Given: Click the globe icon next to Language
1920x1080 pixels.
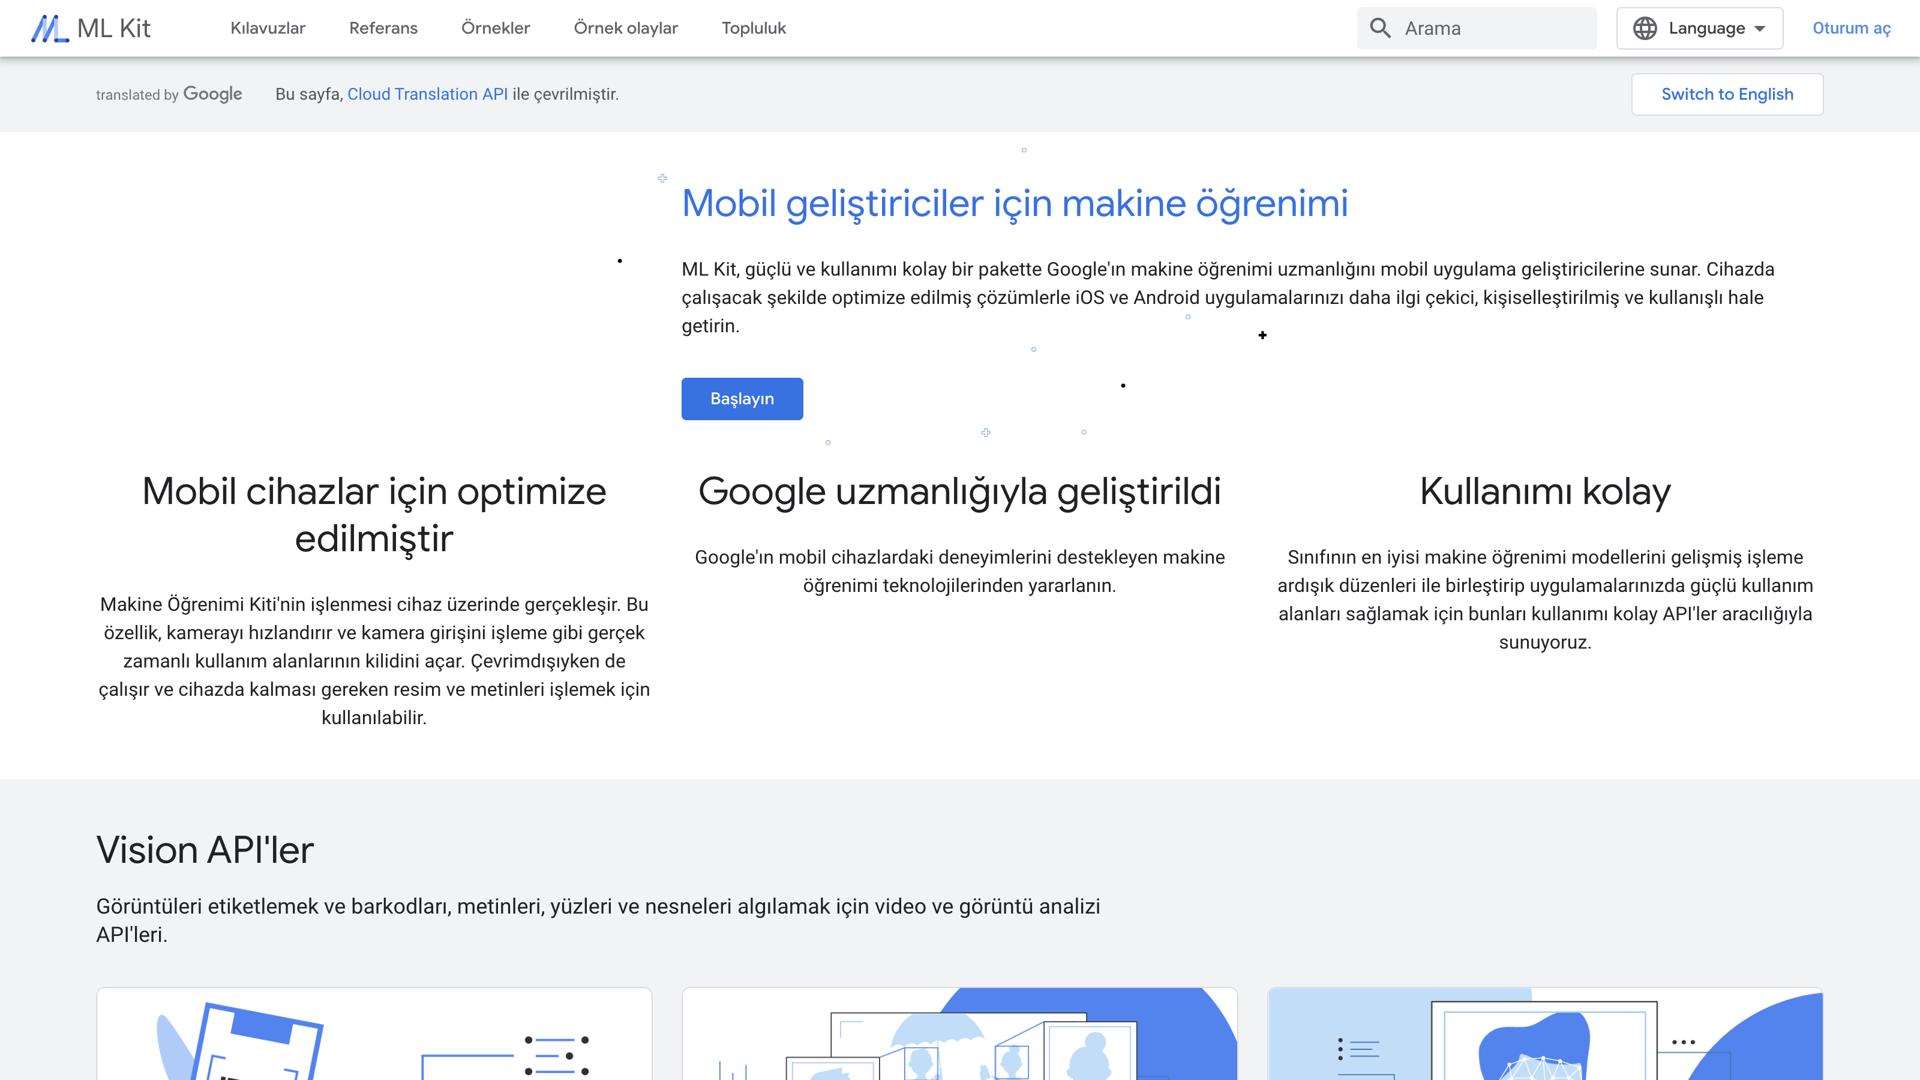Looking at the screenshot, I should coord(1647,28).
